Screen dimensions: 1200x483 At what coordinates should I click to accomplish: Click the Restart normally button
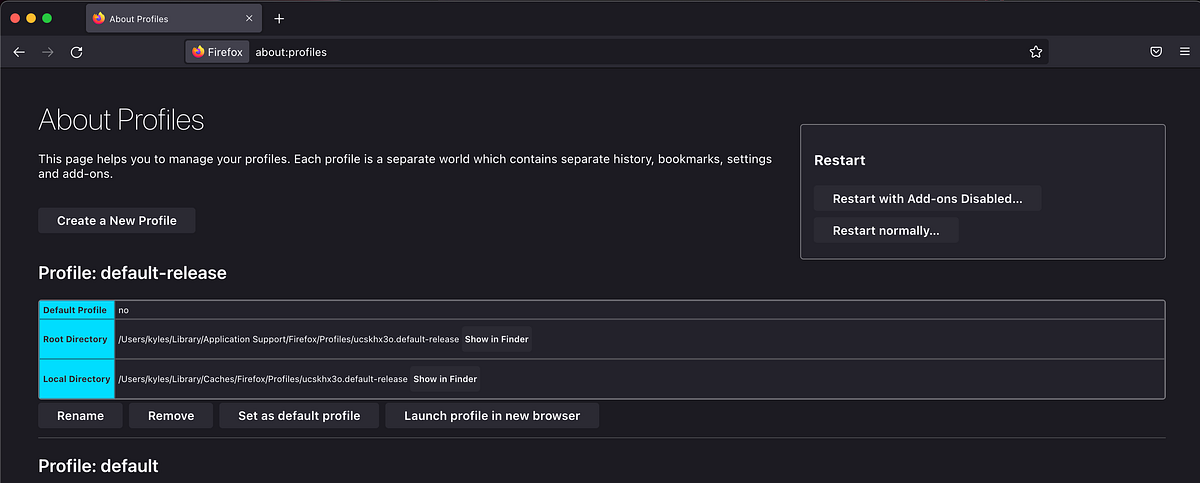click(x=886, y=231)
